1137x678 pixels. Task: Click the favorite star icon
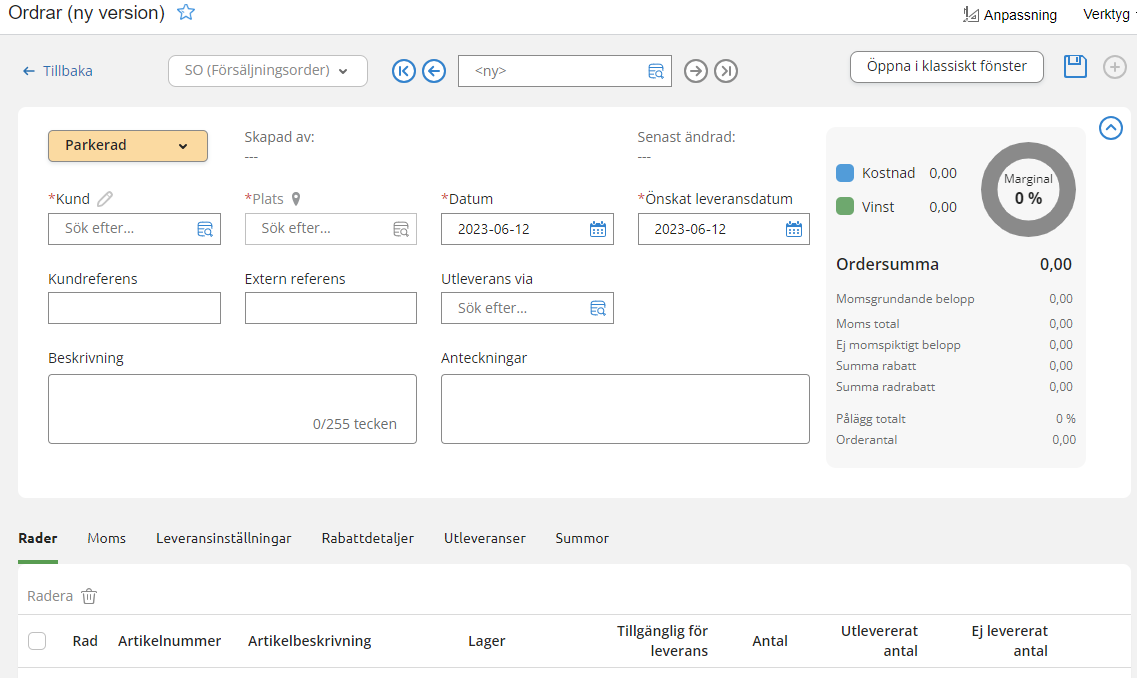(x=186, y=13)
